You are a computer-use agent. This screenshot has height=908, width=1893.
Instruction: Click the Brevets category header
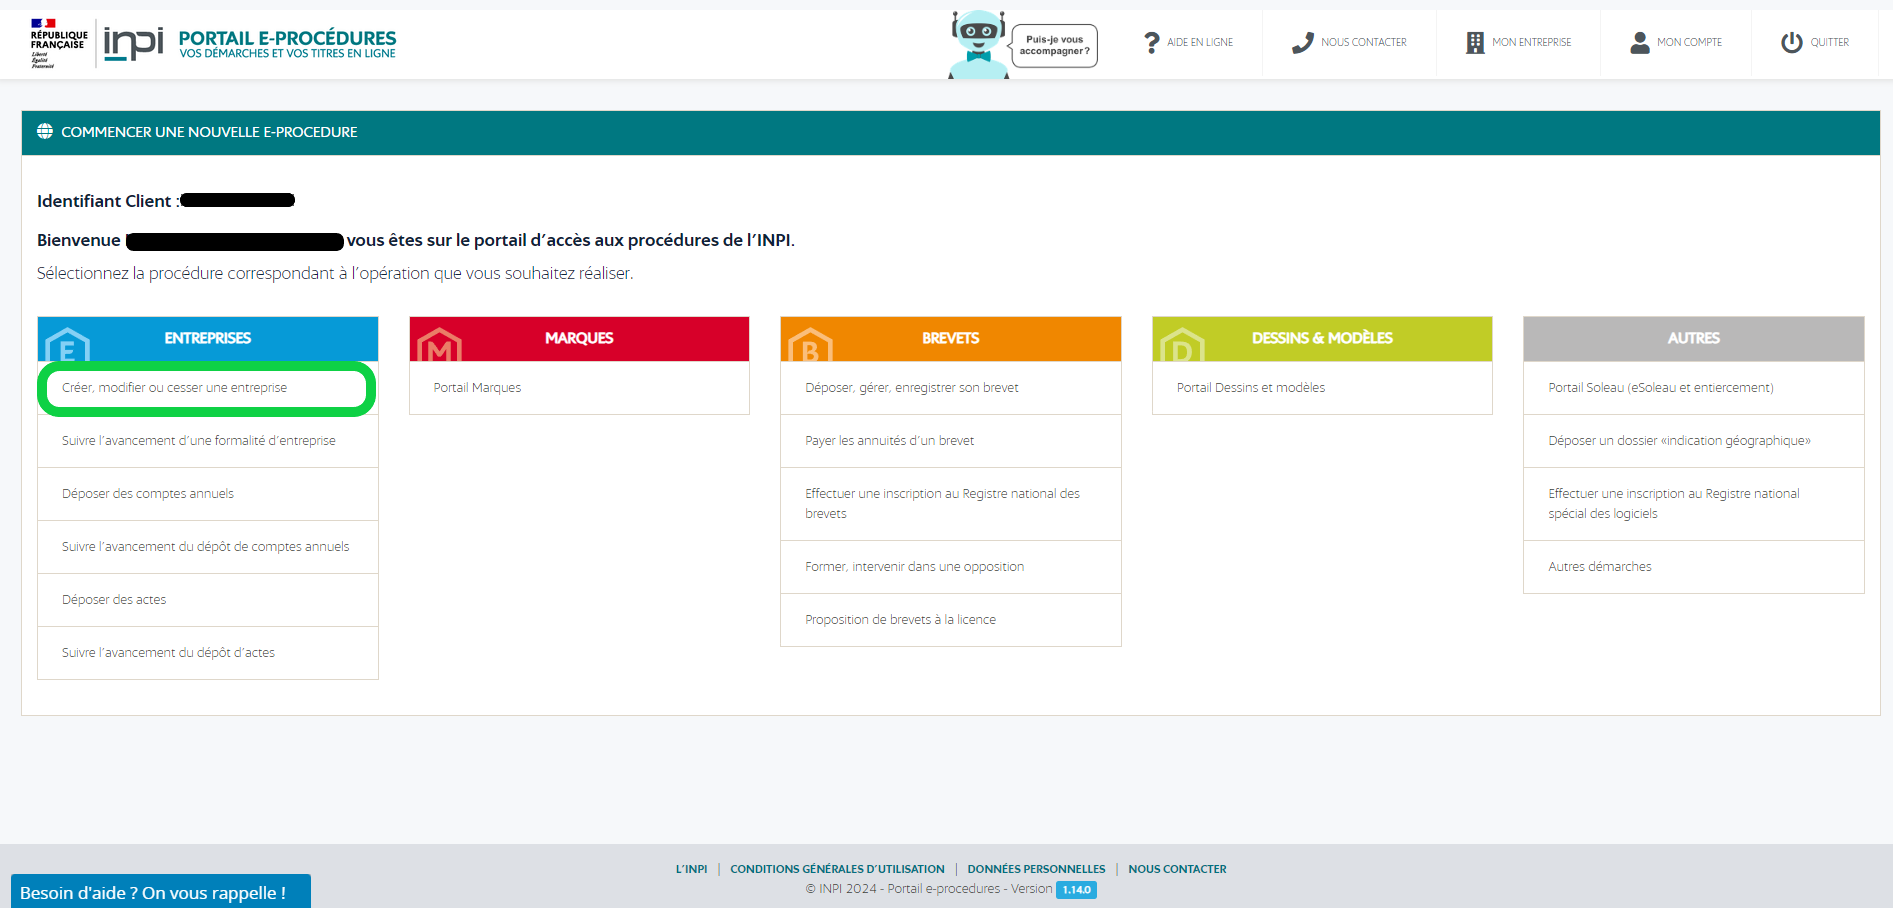pyautogui.click(x=951, y=339)
